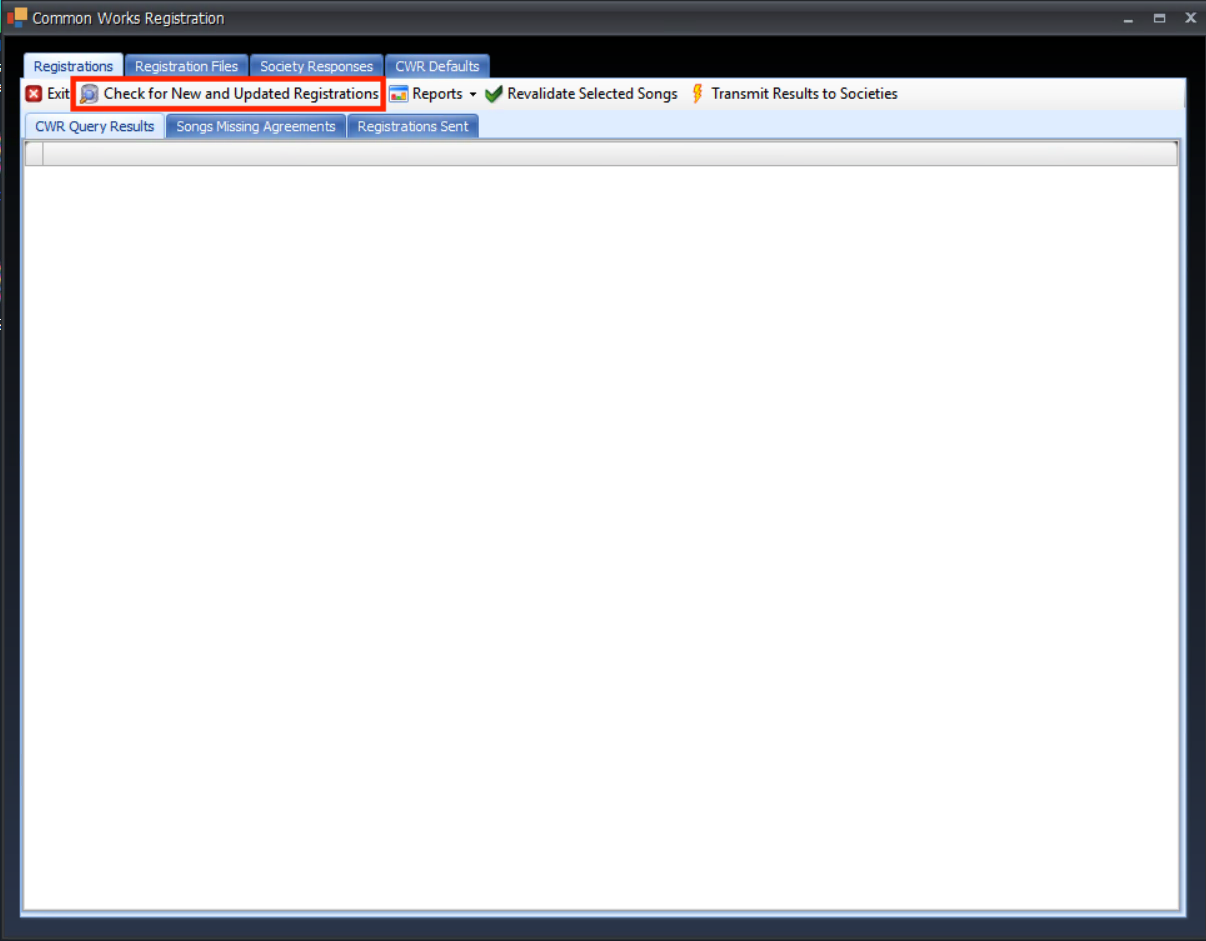Select the CWR Query Results sub-tab
Image resolution: width=1206 pixels, height=941 pixels.
[94, 126]
